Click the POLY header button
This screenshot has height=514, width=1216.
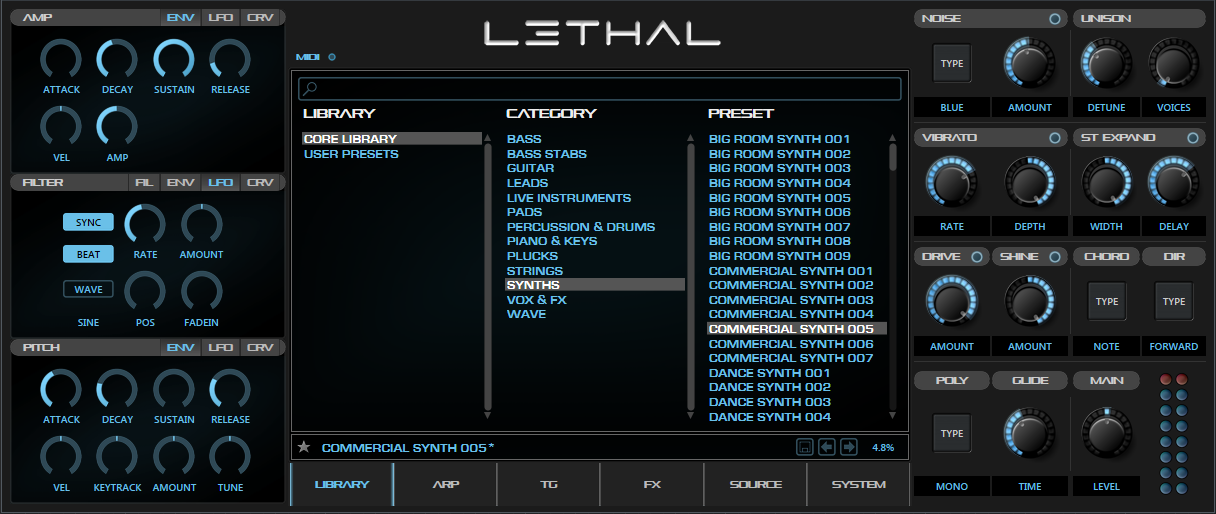(952, 380)
